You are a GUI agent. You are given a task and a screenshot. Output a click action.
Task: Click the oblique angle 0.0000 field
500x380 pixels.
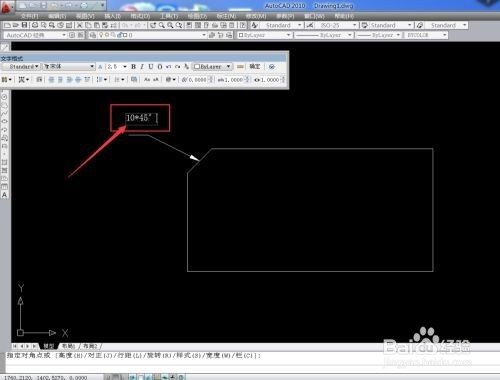click(197, 80)
